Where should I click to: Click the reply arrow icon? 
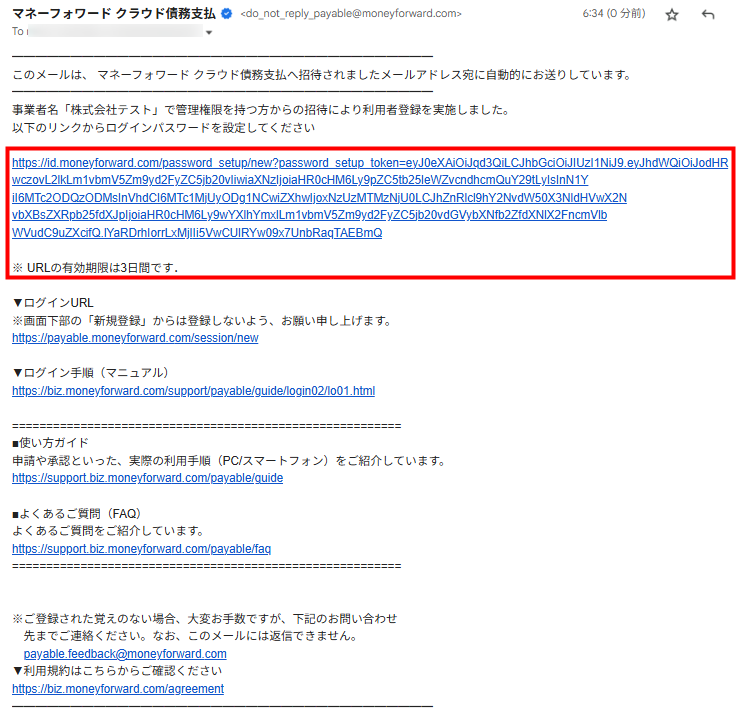click(707, 15)
